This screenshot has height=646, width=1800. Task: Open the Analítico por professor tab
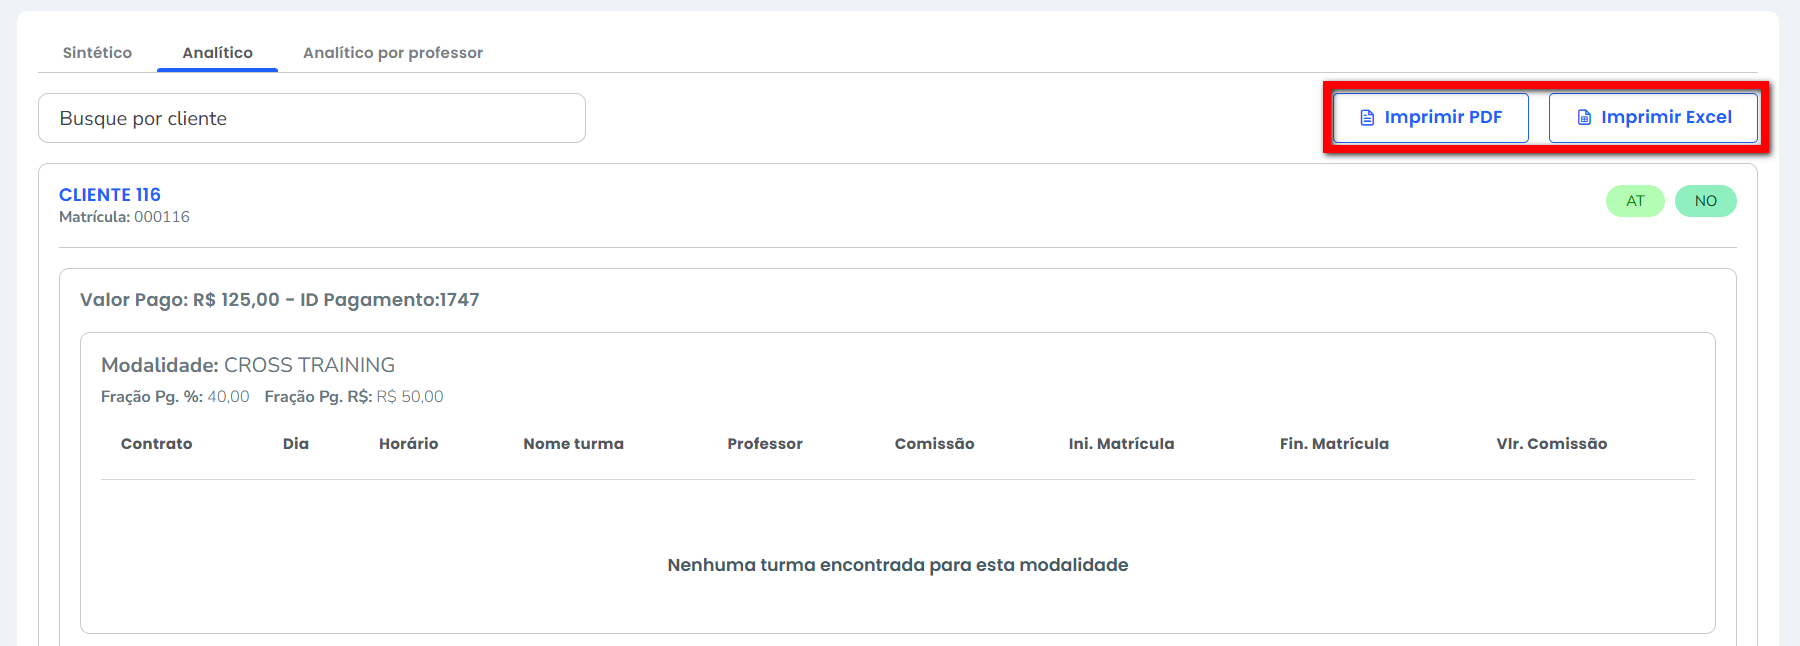(392, 53)
